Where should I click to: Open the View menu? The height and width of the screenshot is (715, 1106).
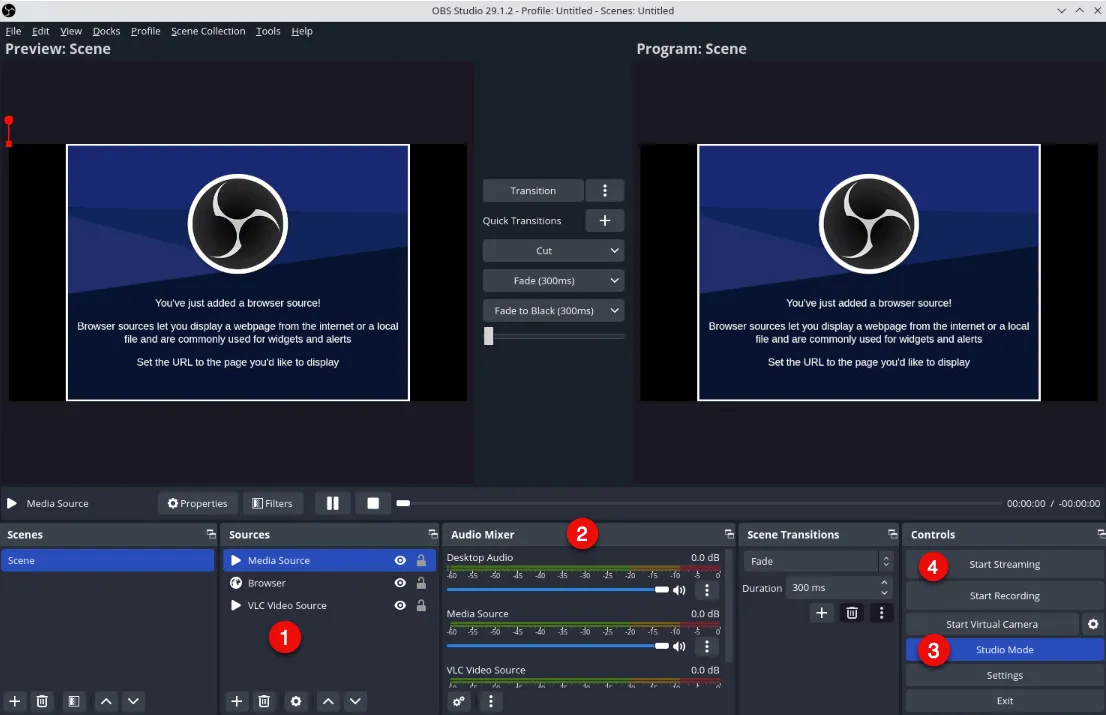point(71,31)
